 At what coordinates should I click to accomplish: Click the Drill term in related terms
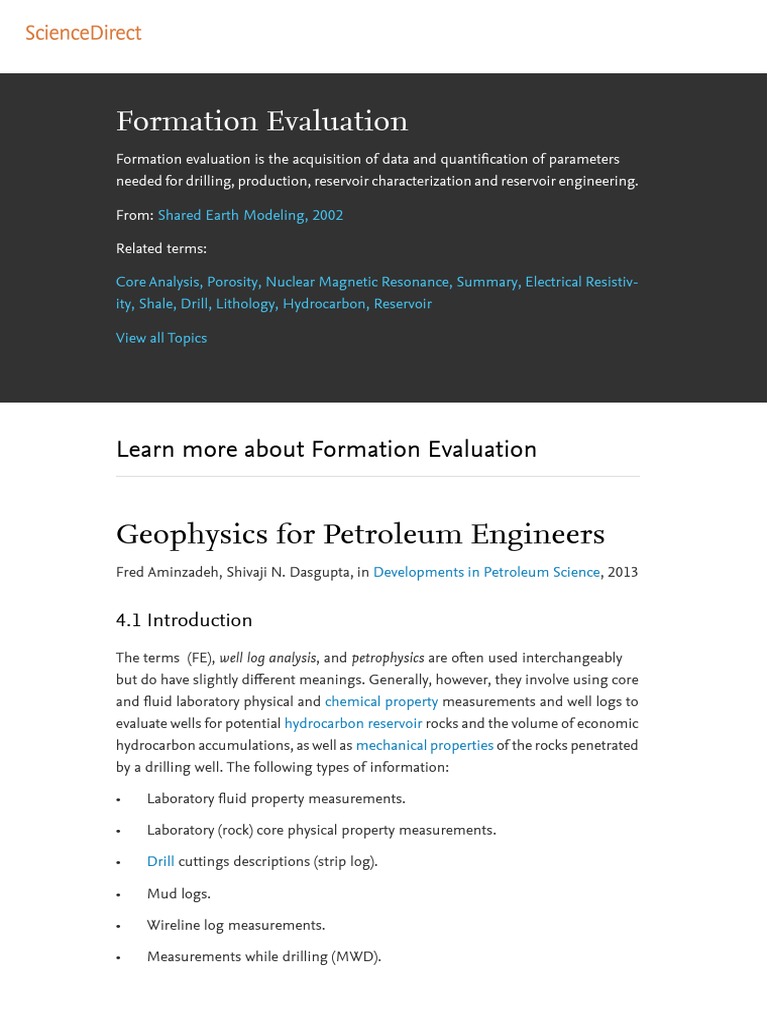(194, 304)
